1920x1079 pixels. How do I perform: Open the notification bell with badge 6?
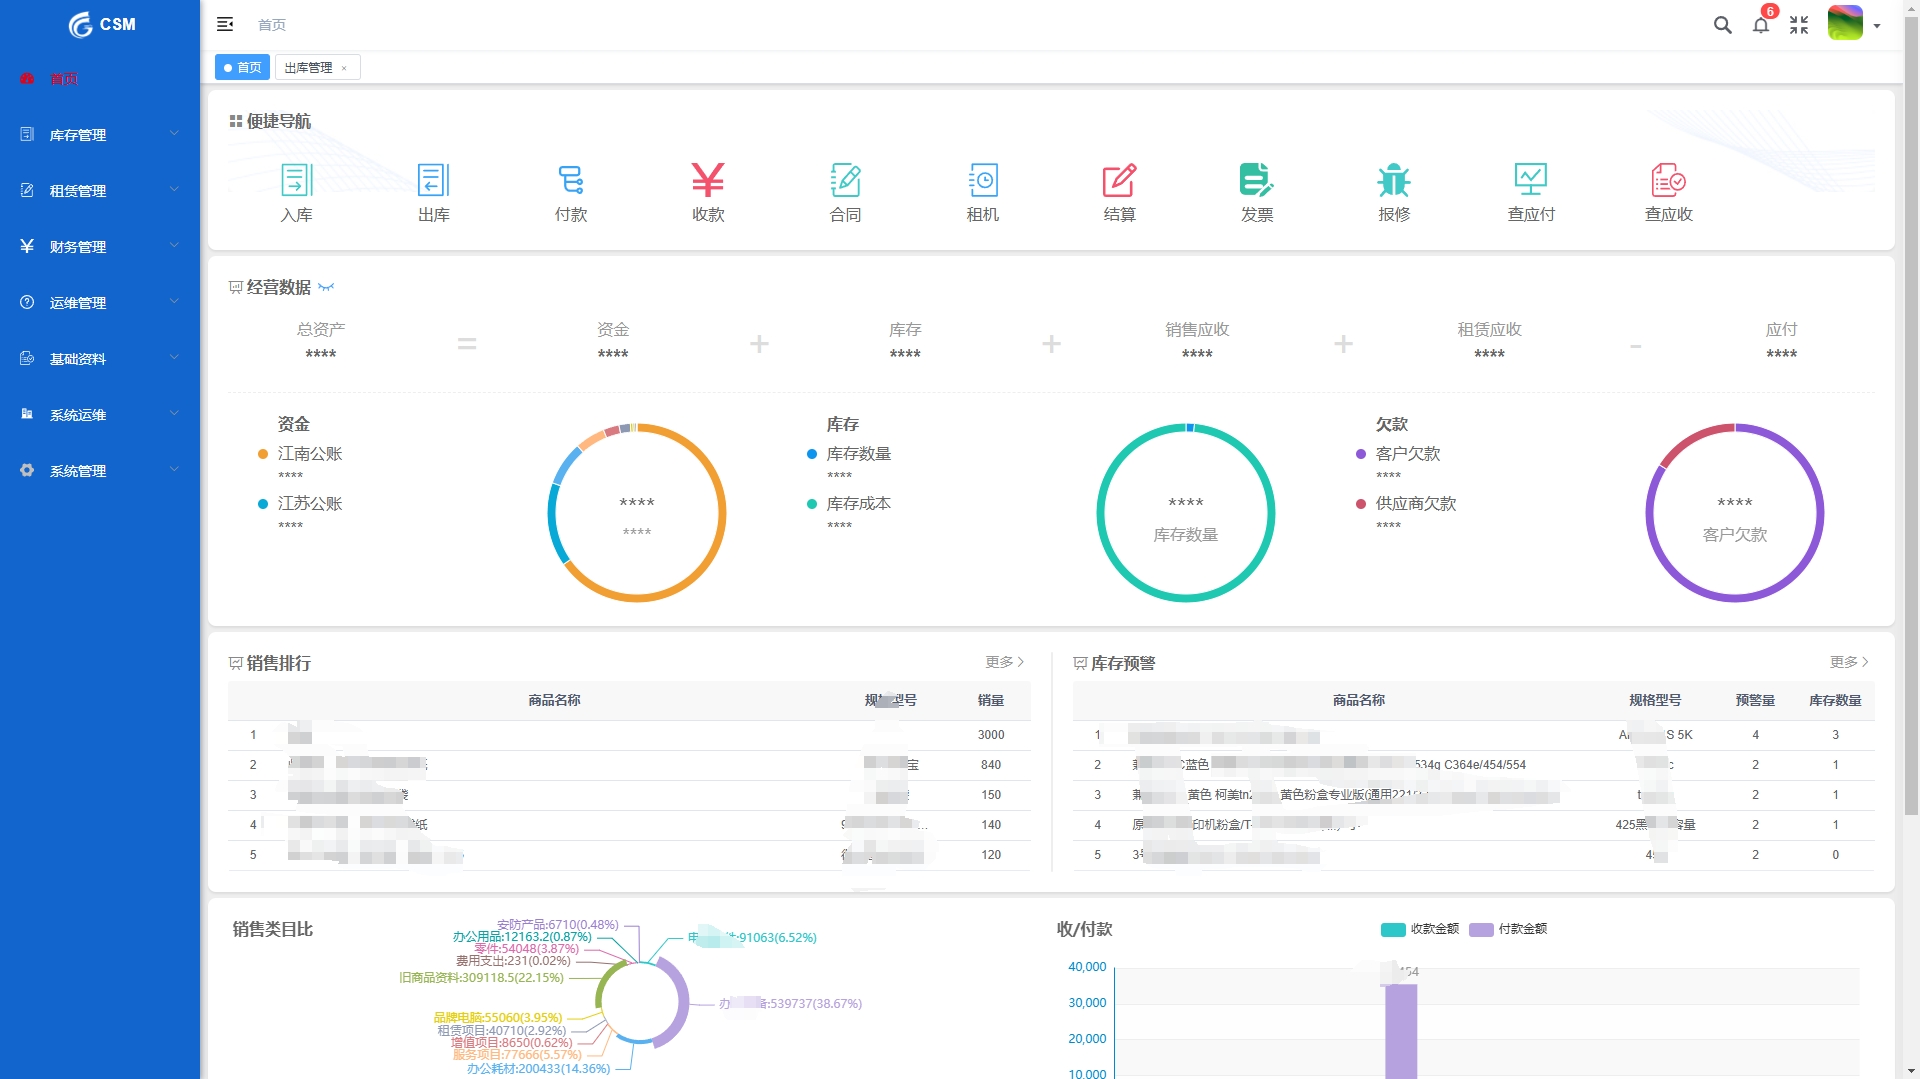click(1761, 25)
